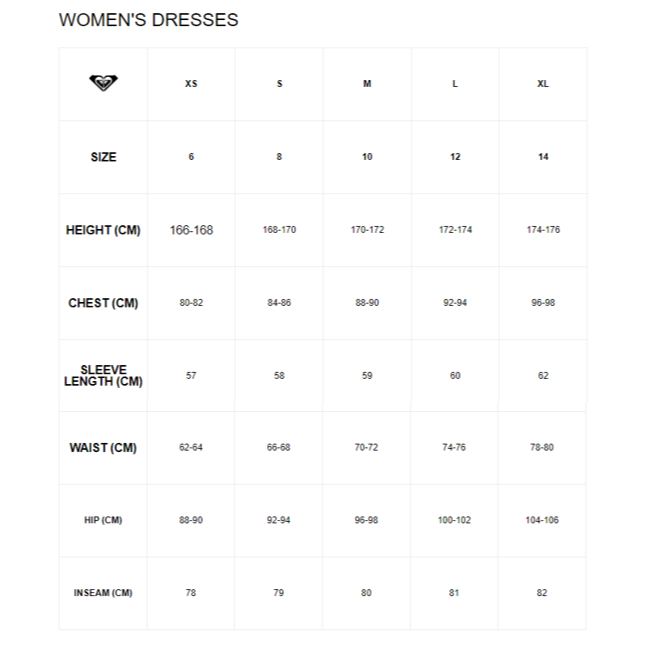Select the XS column header
Image resolution: width=648 pixels, height=648 pixels.
click(x=191, y=84)
